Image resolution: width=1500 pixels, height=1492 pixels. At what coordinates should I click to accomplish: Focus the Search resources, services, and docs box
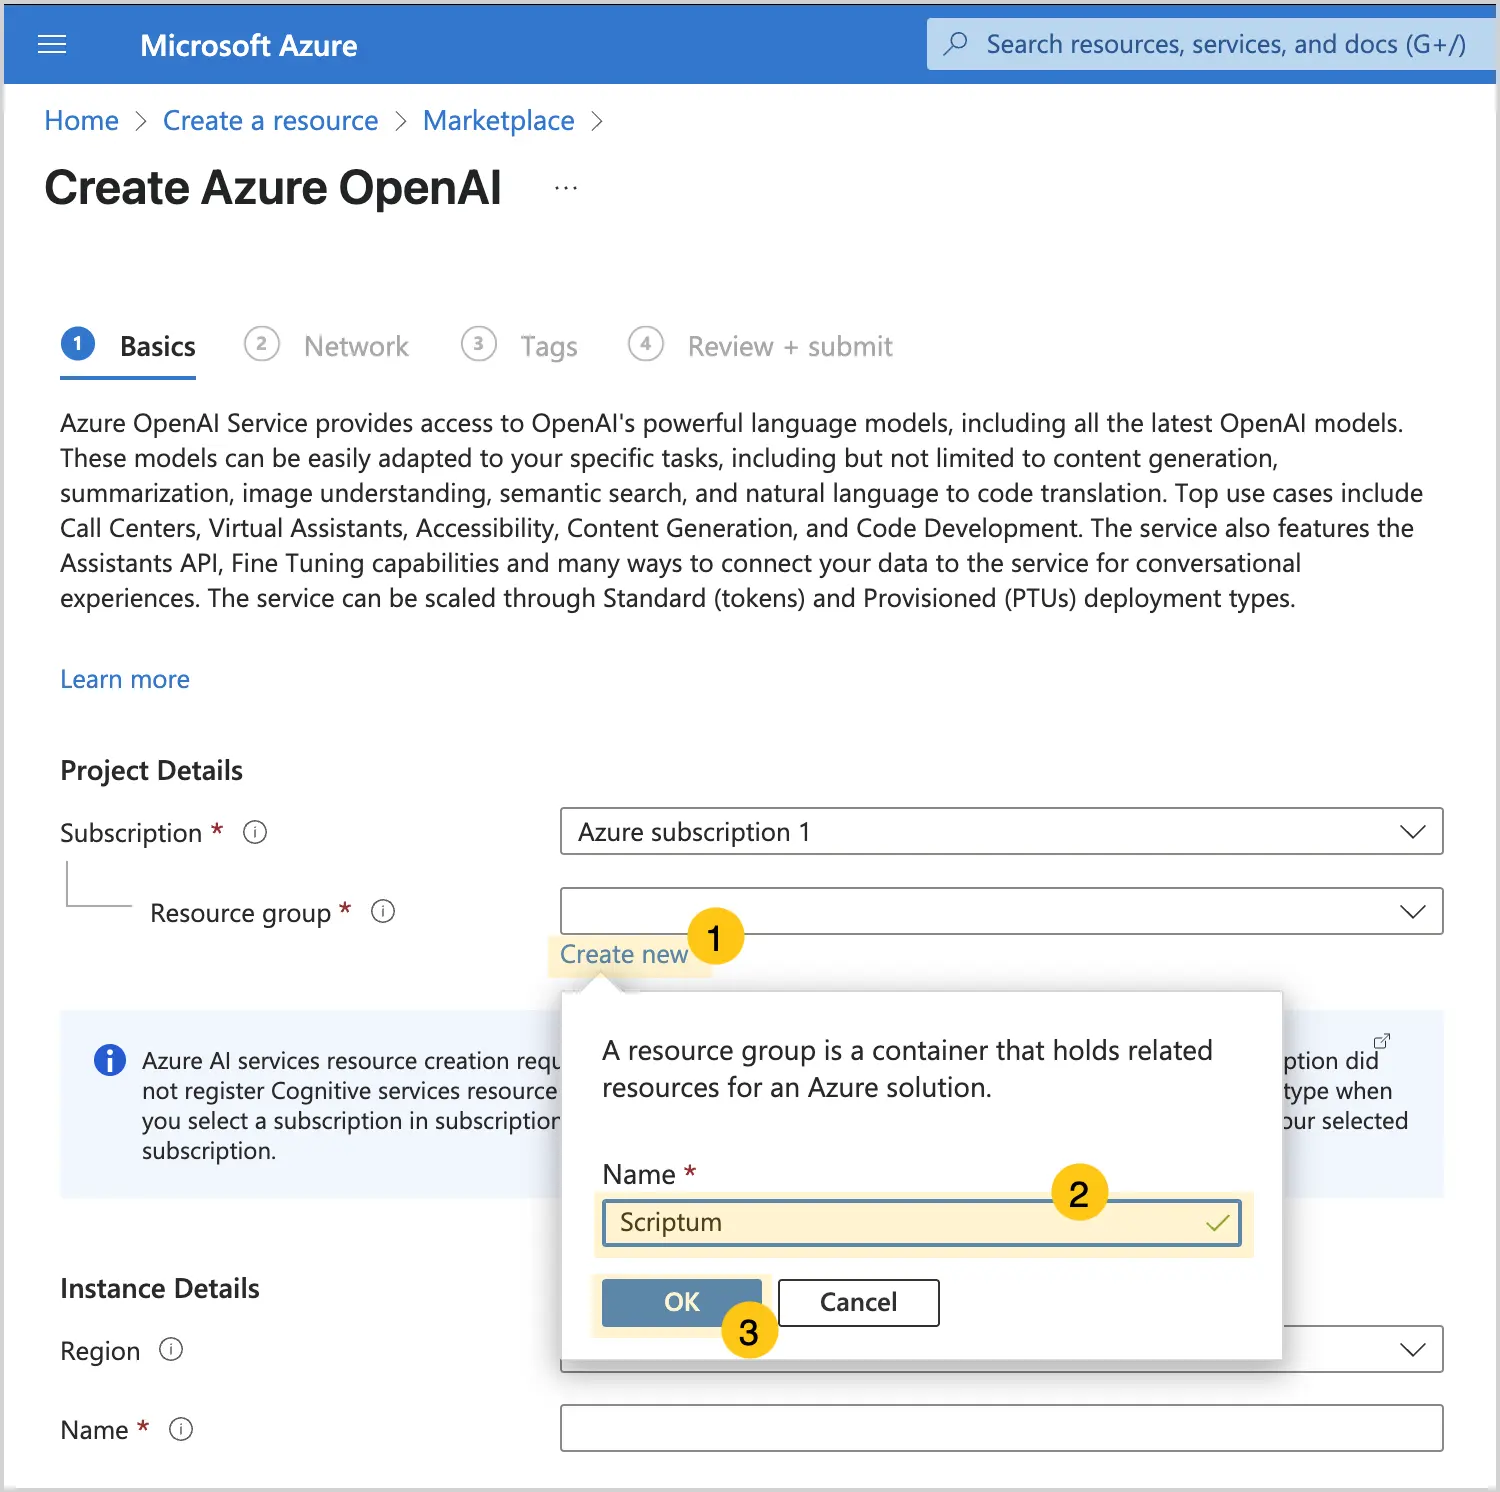tap(1210, 44)
